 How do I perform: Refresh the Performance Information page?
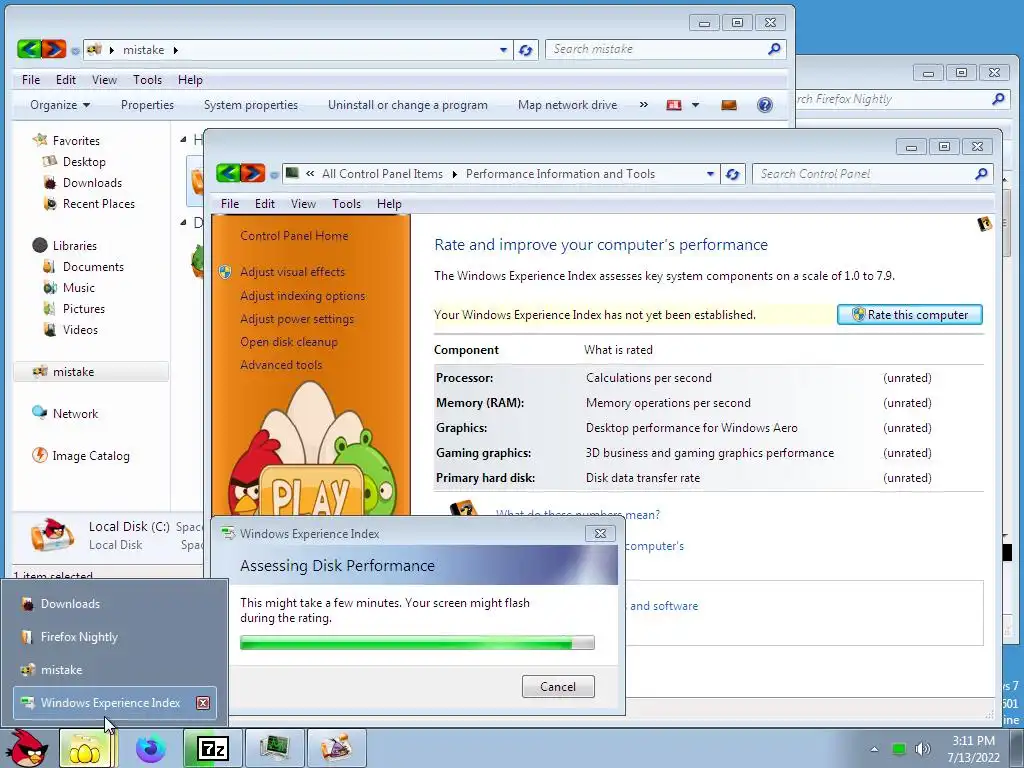coord(733,174)
